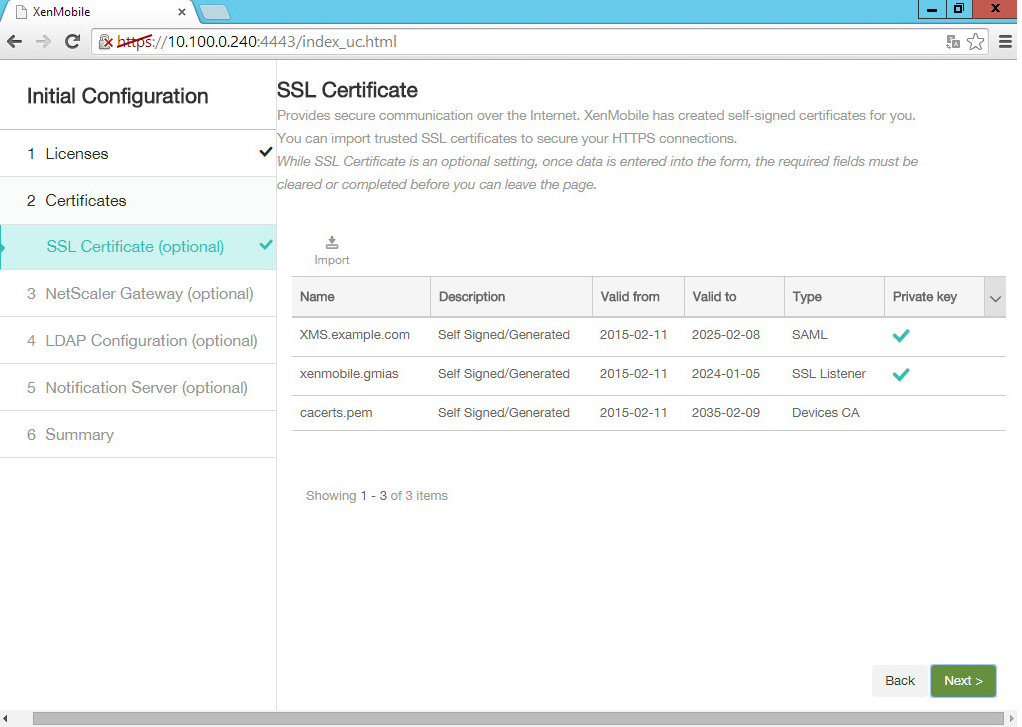Click the Licenses completed checkmark
Viewport: 1022px width, 727px height.
point(265,152)
